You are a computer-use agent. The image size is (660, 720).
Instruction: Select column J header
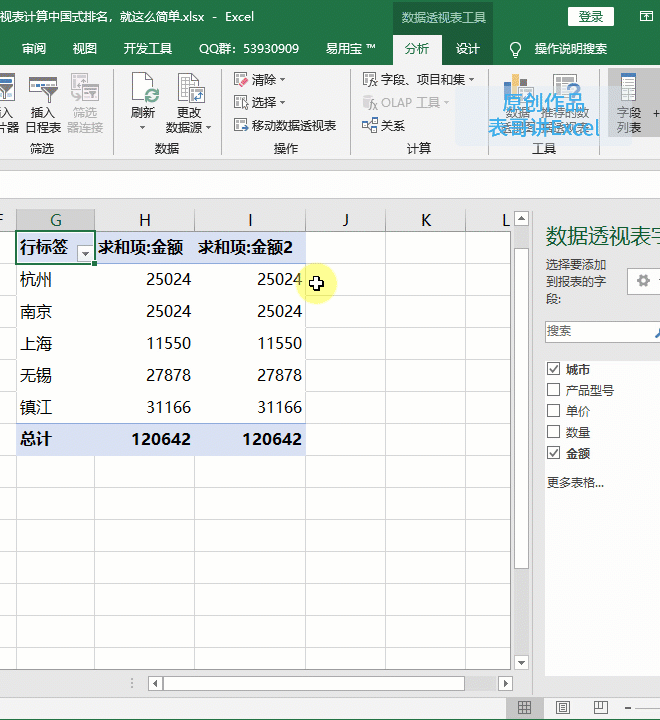(x=345, y=220)
